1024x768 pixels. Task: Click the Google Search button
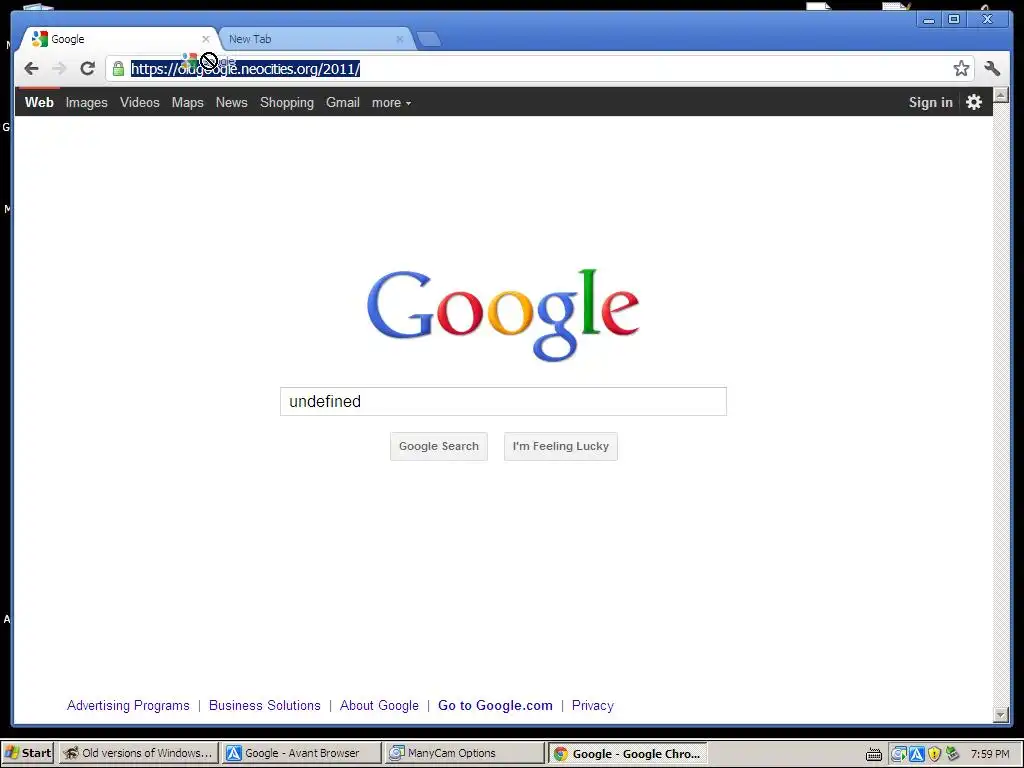coord(439,446)
